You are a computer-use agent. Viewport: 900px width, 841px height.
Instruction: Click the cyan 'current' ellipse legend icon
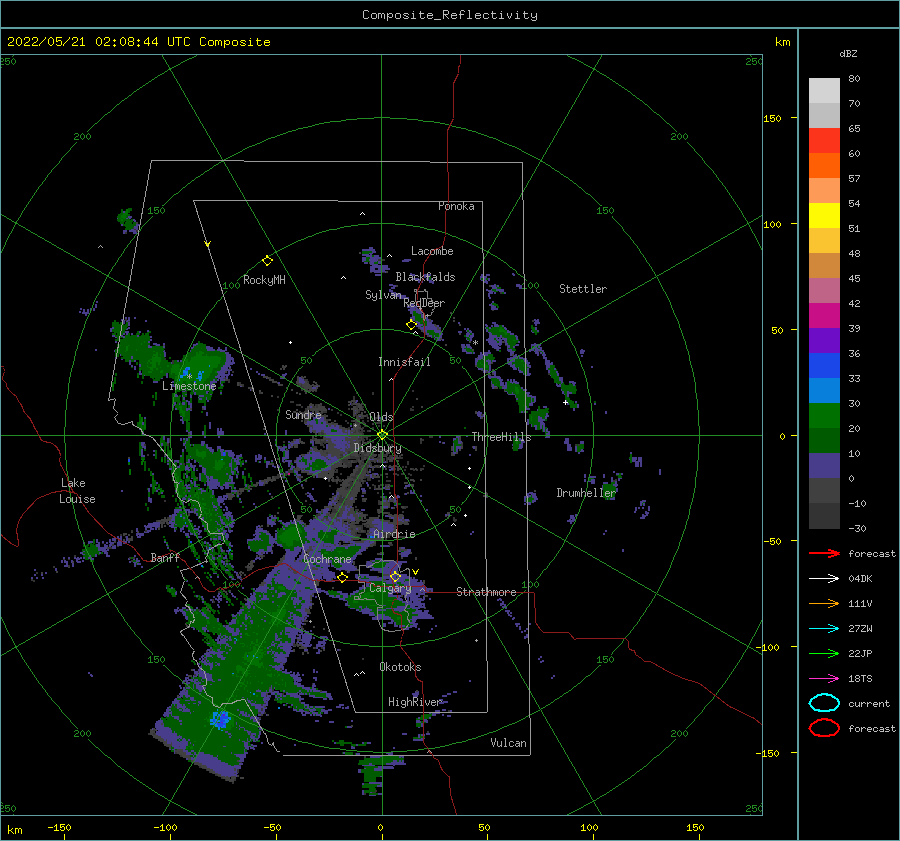(824, 703)
